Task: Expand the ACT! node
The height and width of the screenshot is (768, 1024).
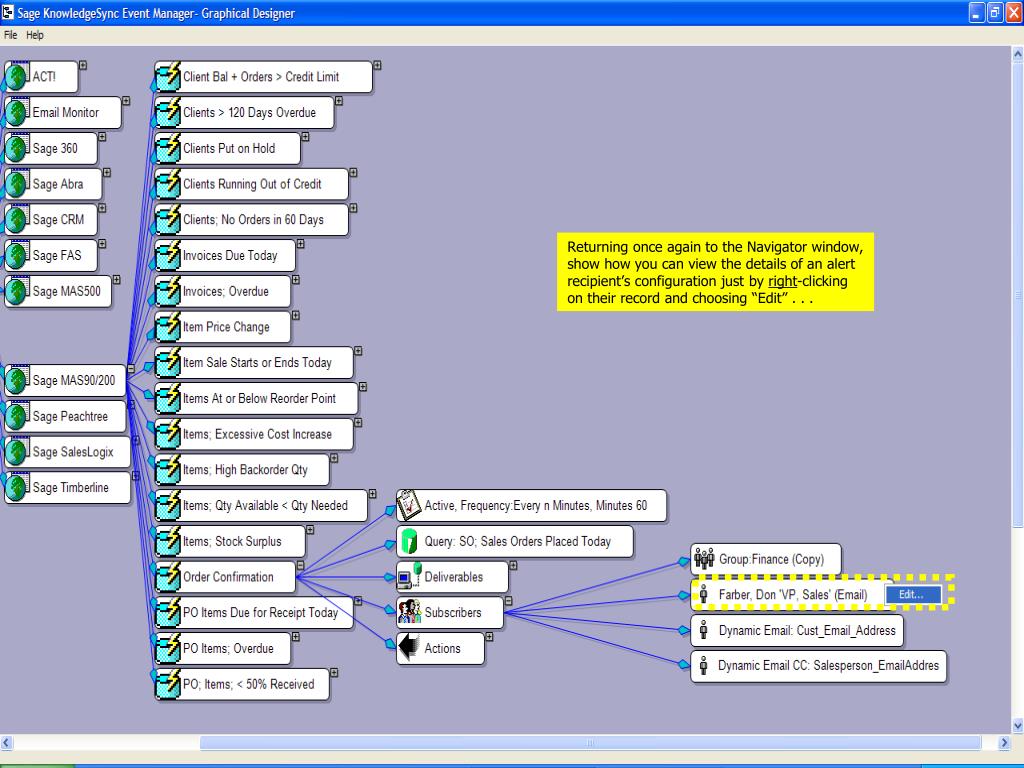Action: coord(83,65)
